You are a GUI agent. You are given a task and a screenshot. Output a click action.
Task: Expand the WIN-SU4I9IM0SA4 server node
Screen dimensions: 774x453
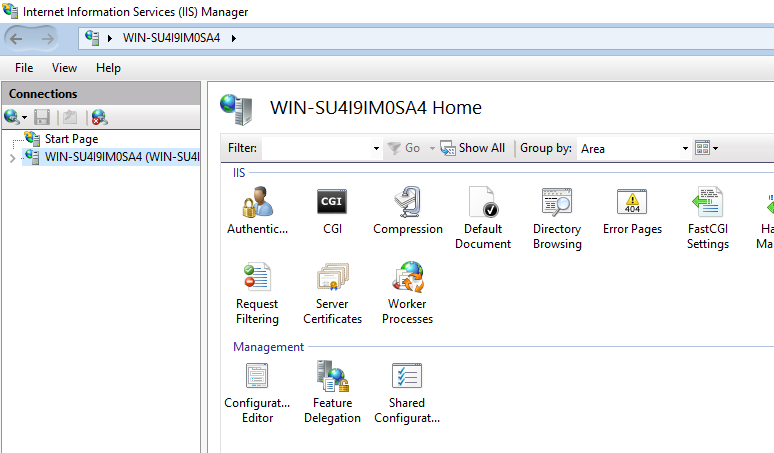[12, 158]
